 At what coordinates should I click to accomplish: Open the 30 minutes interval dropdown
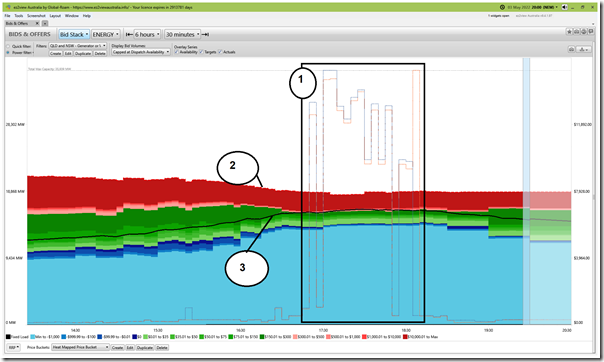182,34
